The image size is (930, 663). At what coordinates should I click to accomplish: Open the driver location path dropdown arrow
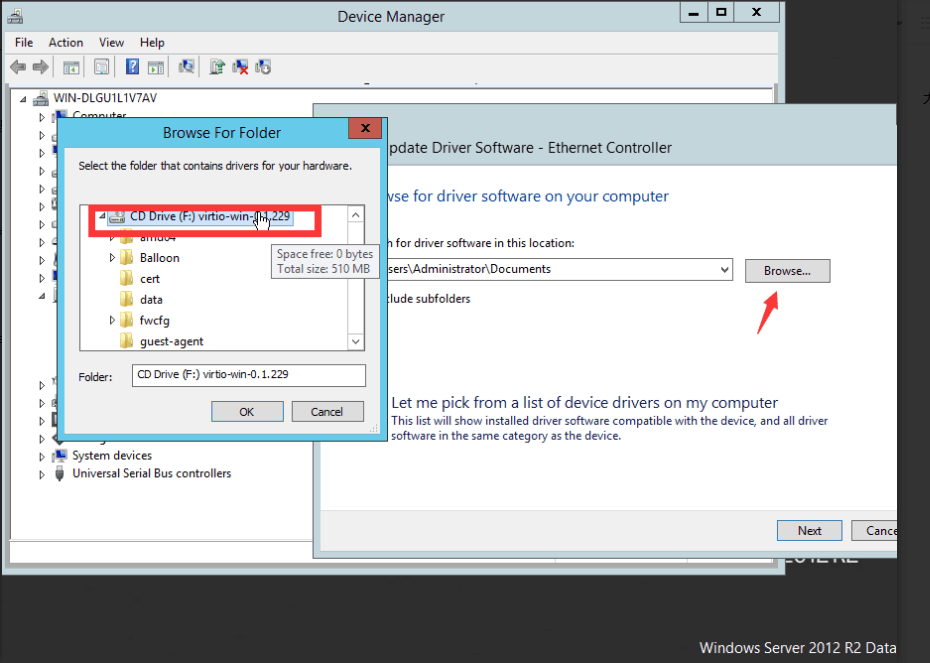click(724, 269)
